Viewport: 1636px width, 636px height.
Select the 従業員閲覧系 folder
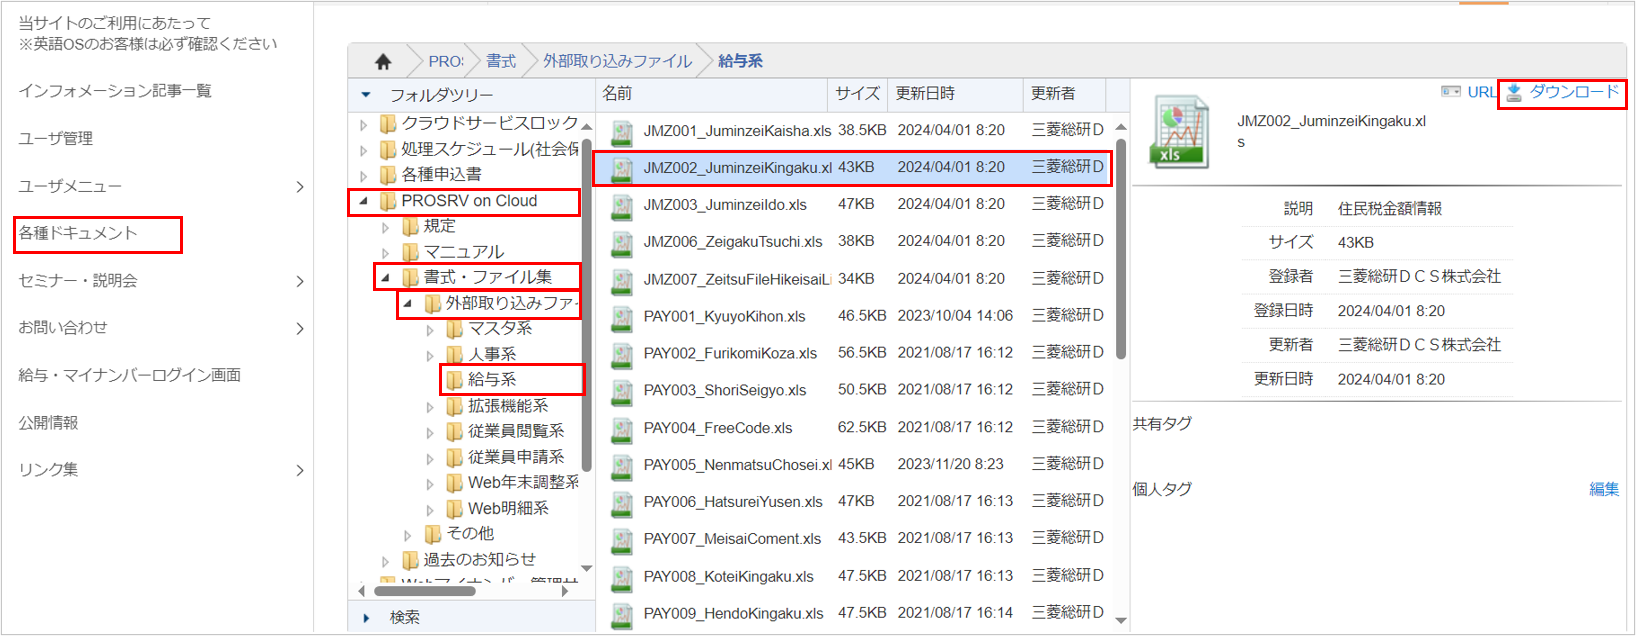516,432
